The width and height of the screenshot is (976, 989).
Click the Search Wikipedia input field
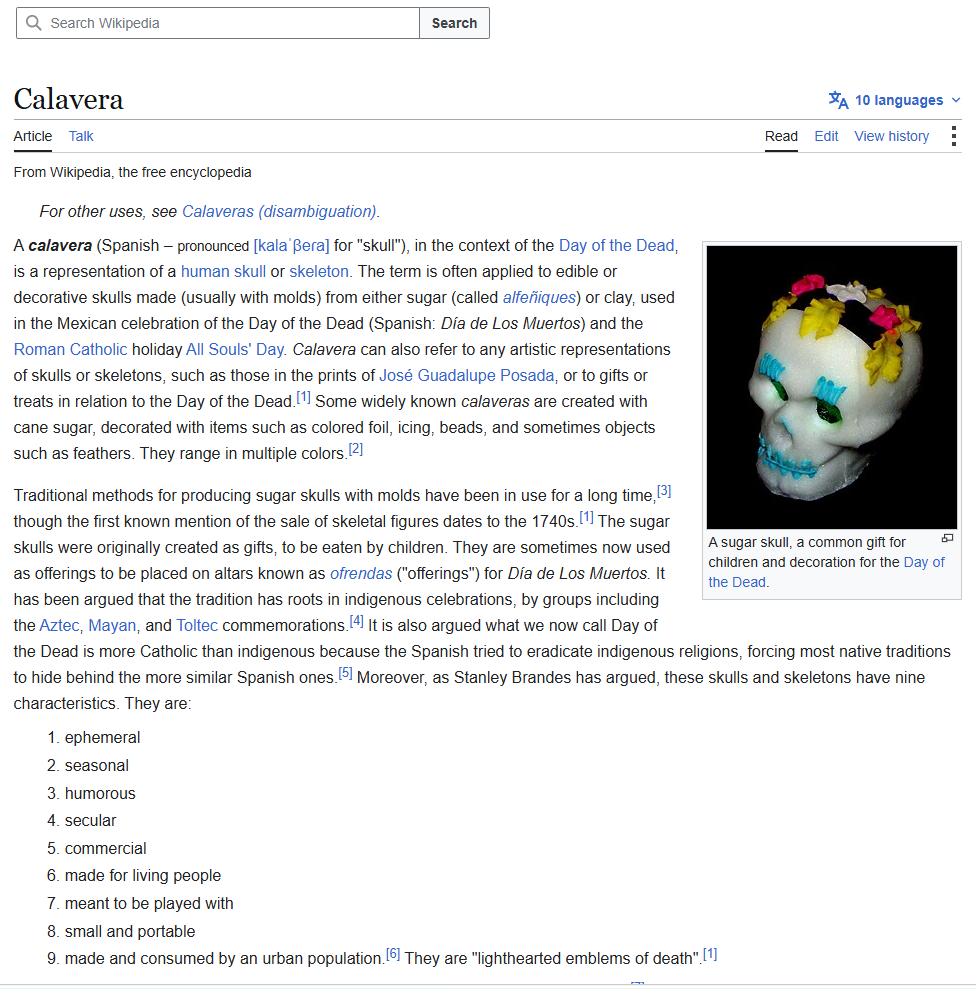(x=218, y=23)
